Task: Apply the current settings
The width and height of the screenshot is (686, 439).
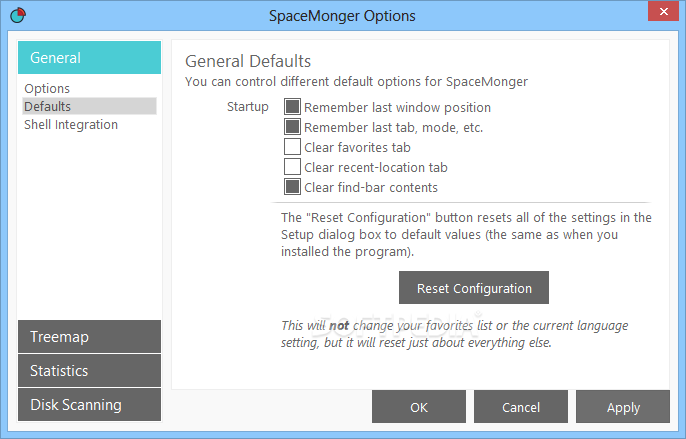Action: [x=623, y=407]
